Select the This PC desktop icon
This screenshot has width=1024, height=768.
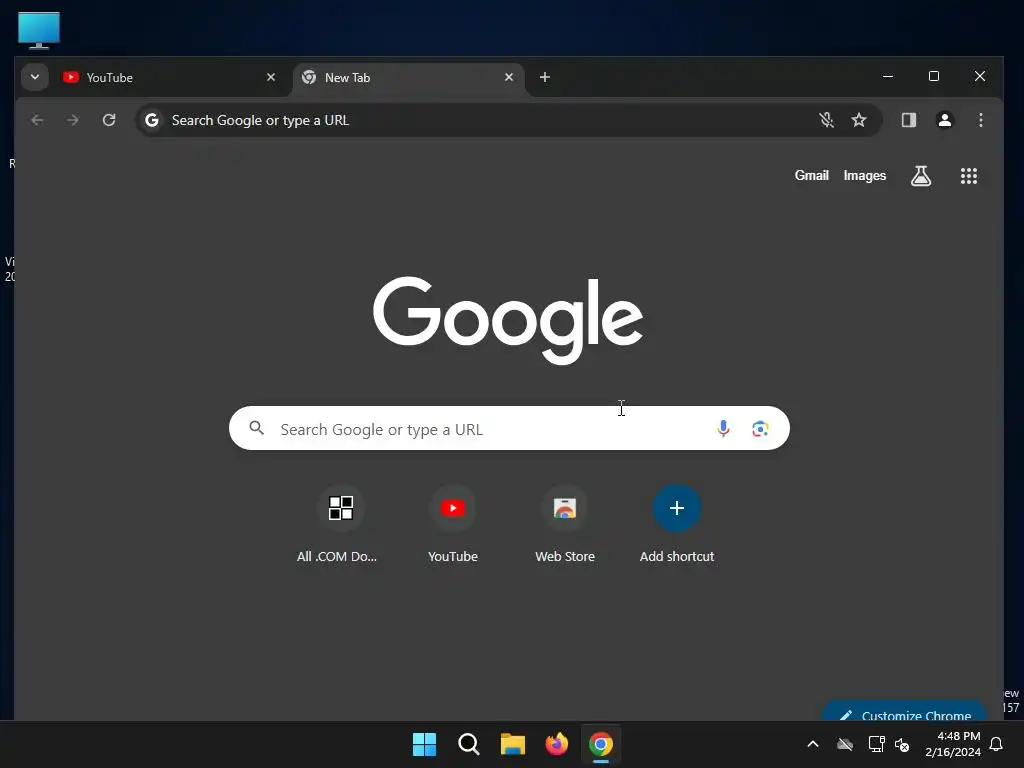[39, 30]
